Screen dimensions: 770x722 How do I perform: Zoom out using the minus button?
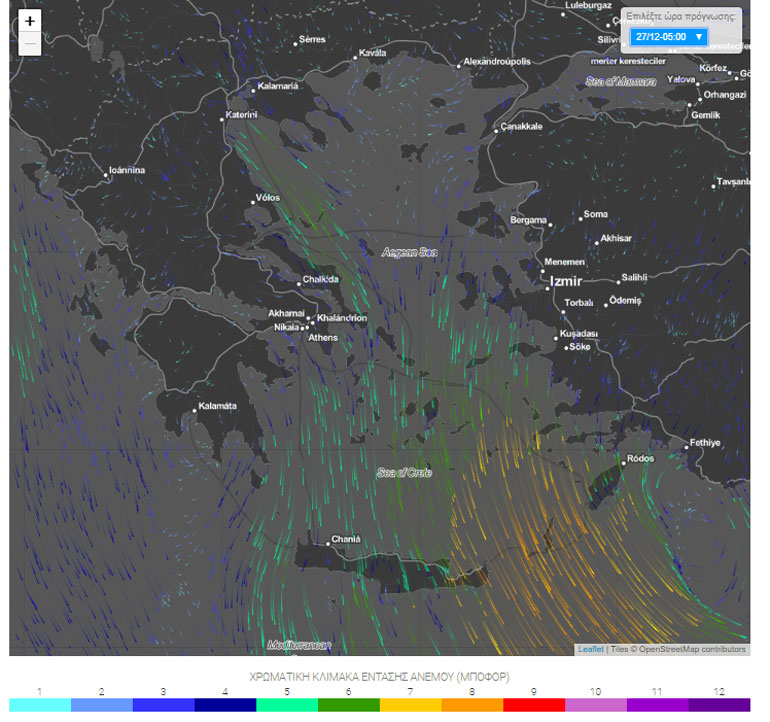point(30,44)
